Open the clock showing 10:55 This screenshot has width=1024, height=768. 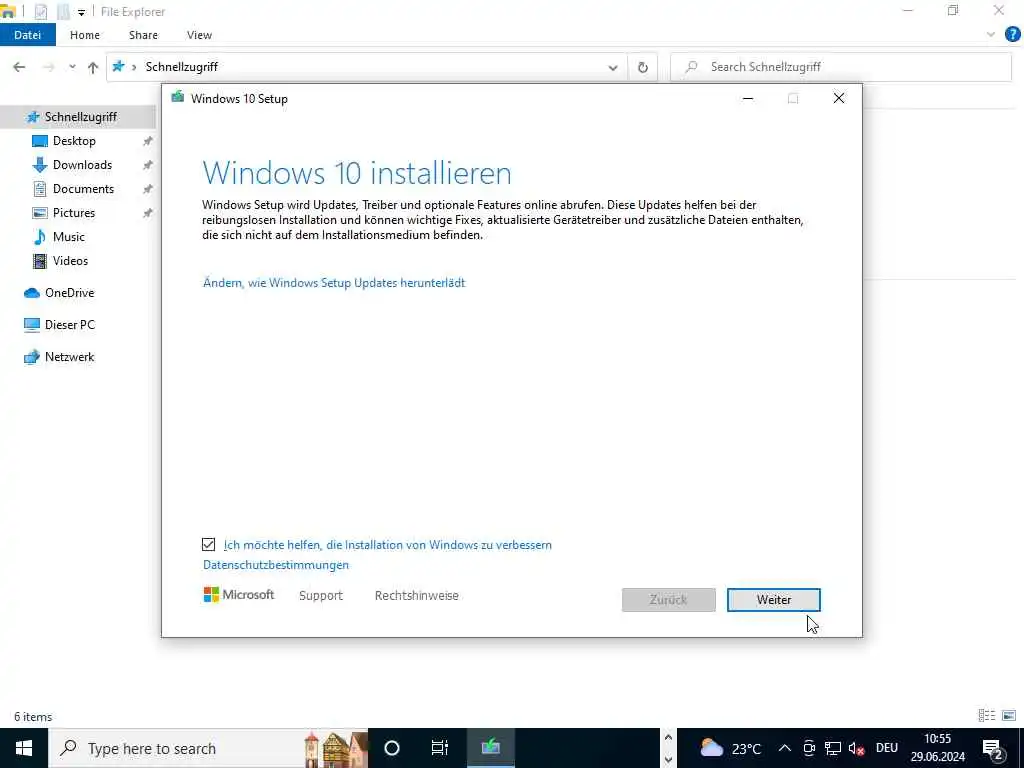[938, 748]
